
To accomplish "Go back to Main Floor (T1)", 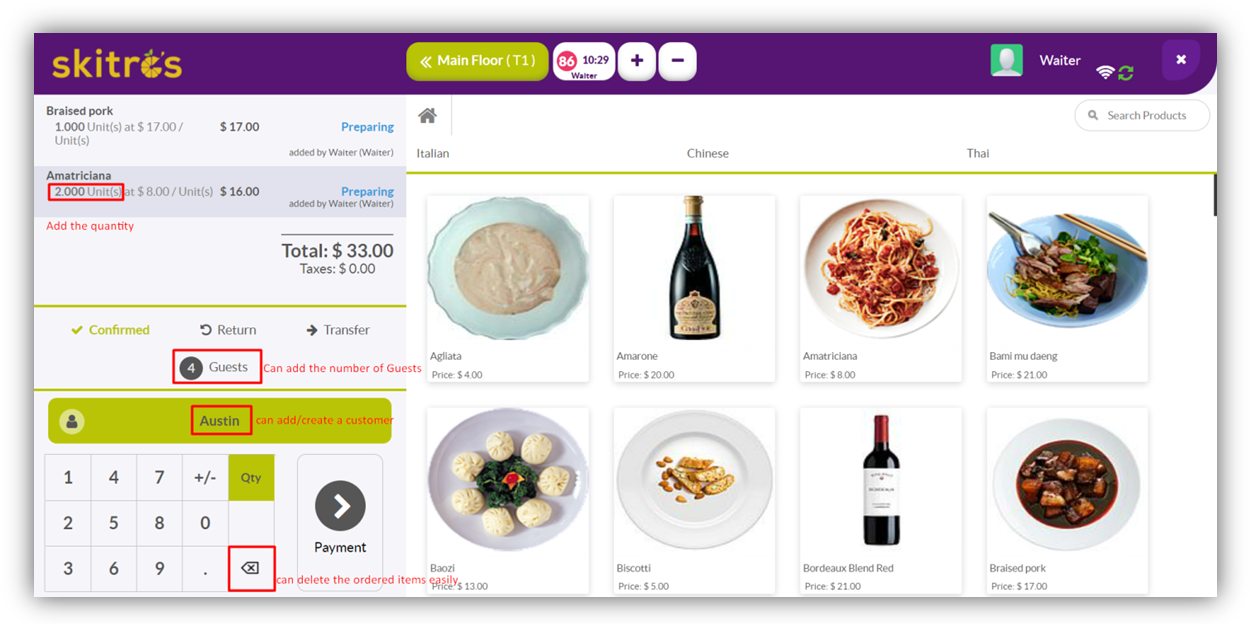I will tap(477, 61).
